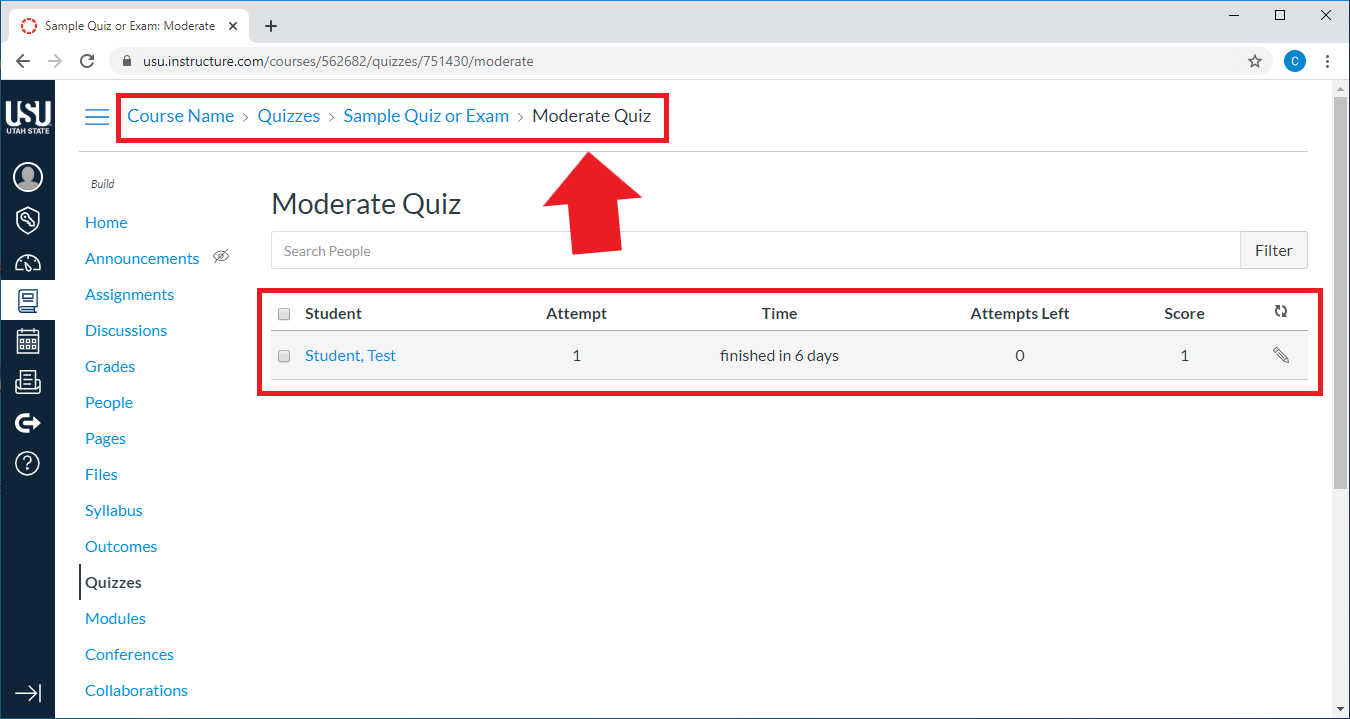Open the Inbox icon in sidebar
1350x719 pixels.
coord(28,382)
